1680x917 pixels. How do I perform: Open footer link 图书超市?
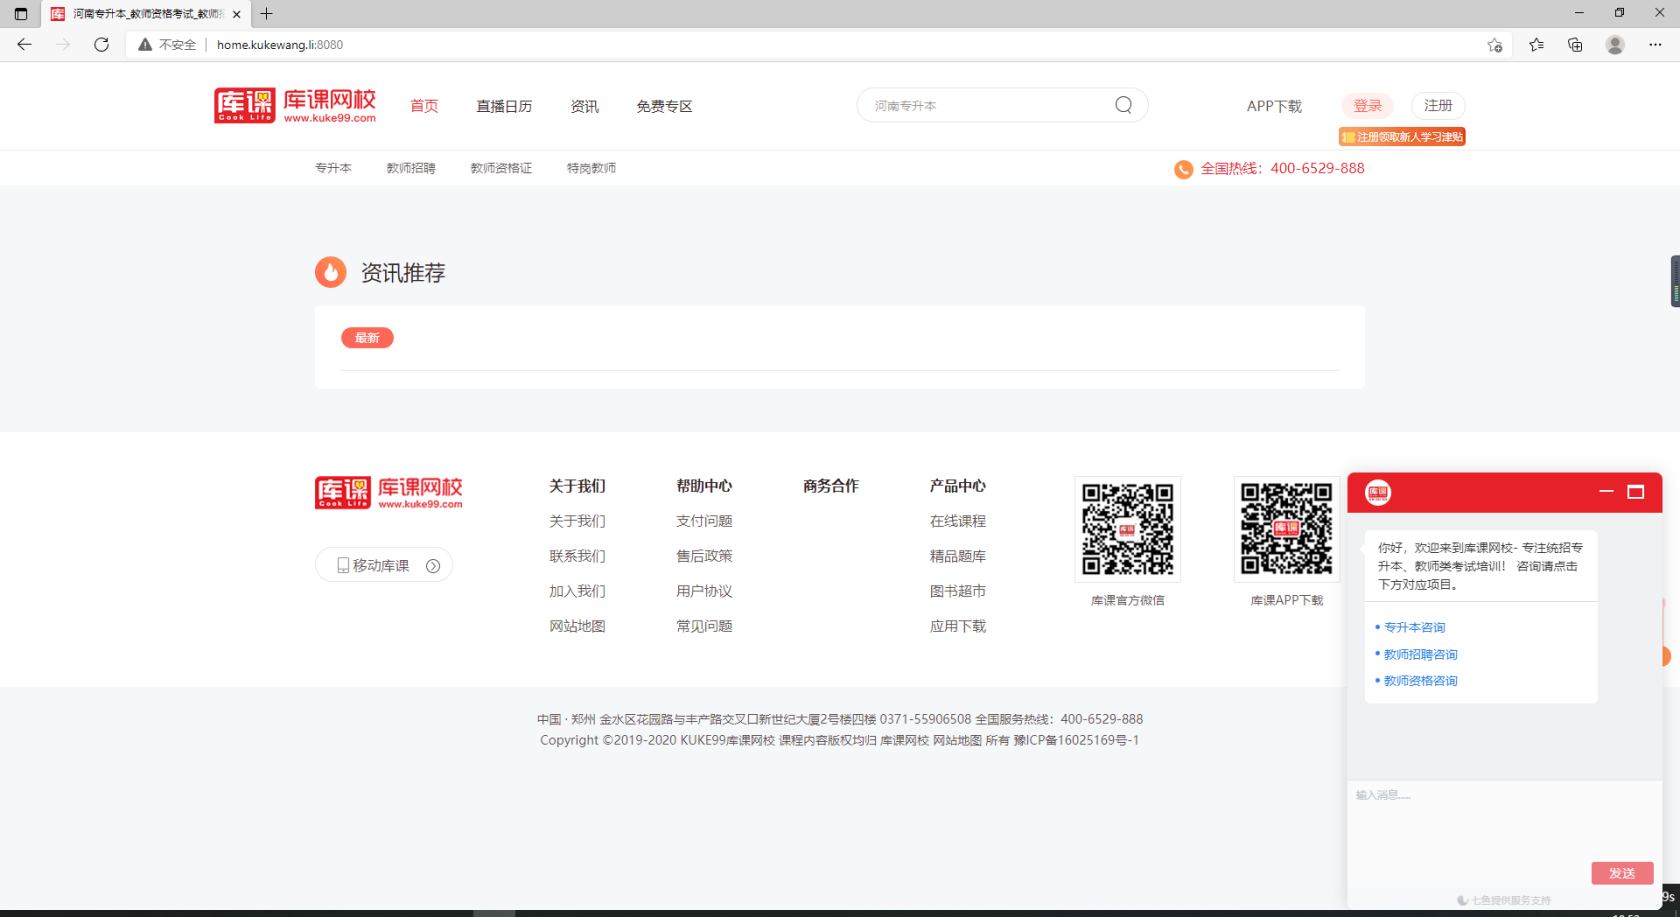tap(958, 591)
